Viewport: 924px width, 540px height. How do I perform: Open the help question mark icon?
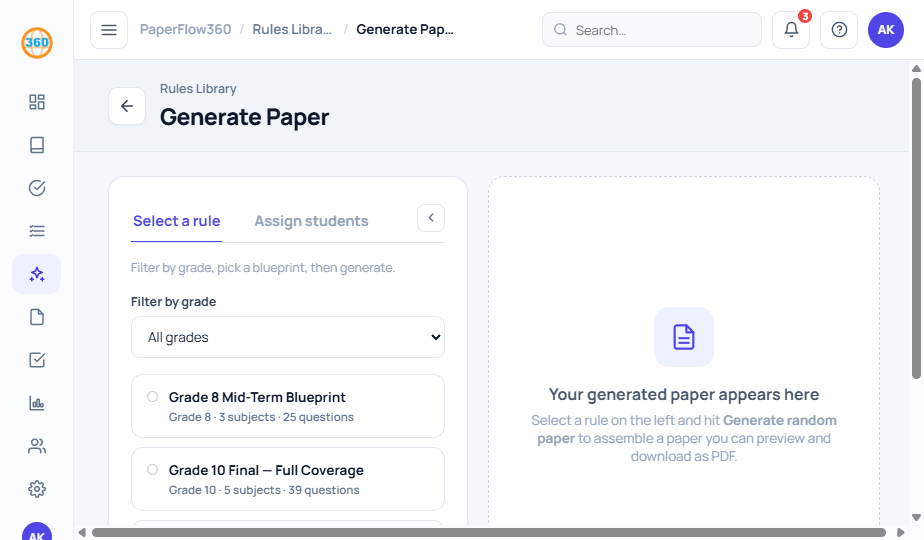click(839, 30)
